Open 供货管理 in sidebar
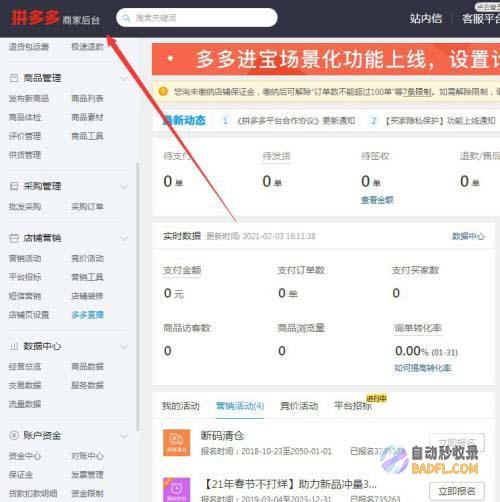The width and height of the screenshot is (500, 502). (x=25, y=155)
